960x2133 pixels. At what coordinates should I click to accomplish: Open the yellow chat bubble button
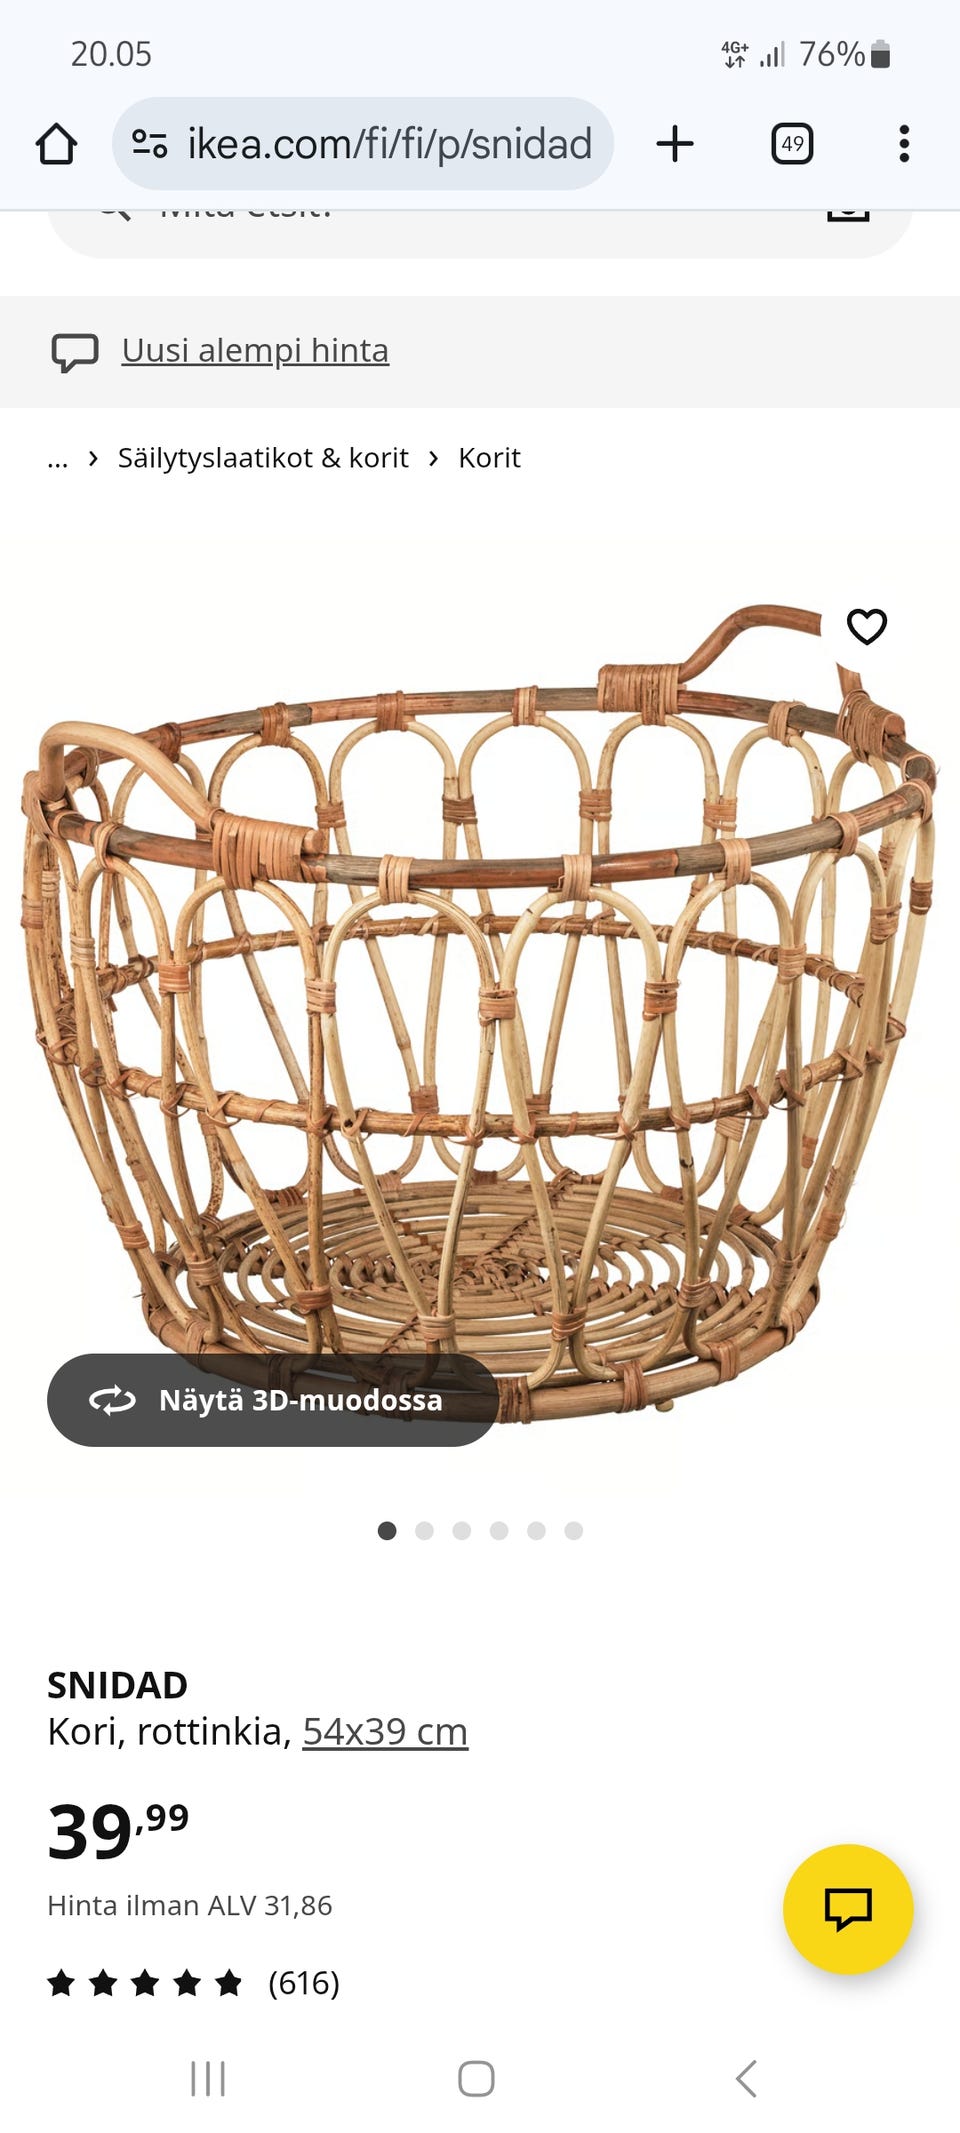coord(848,1908)
